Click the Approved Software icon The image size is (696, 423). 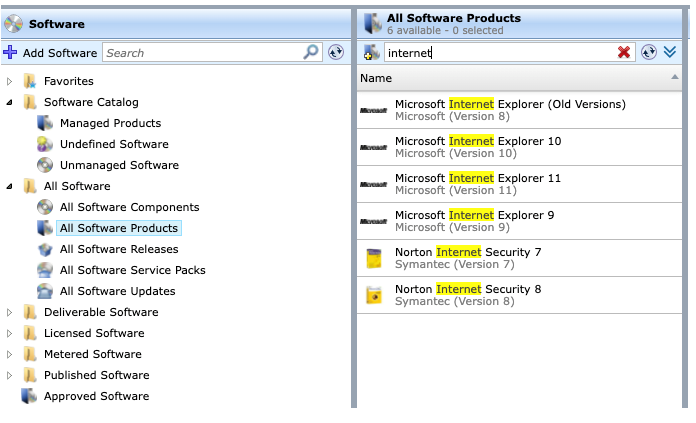pos(29,396)
